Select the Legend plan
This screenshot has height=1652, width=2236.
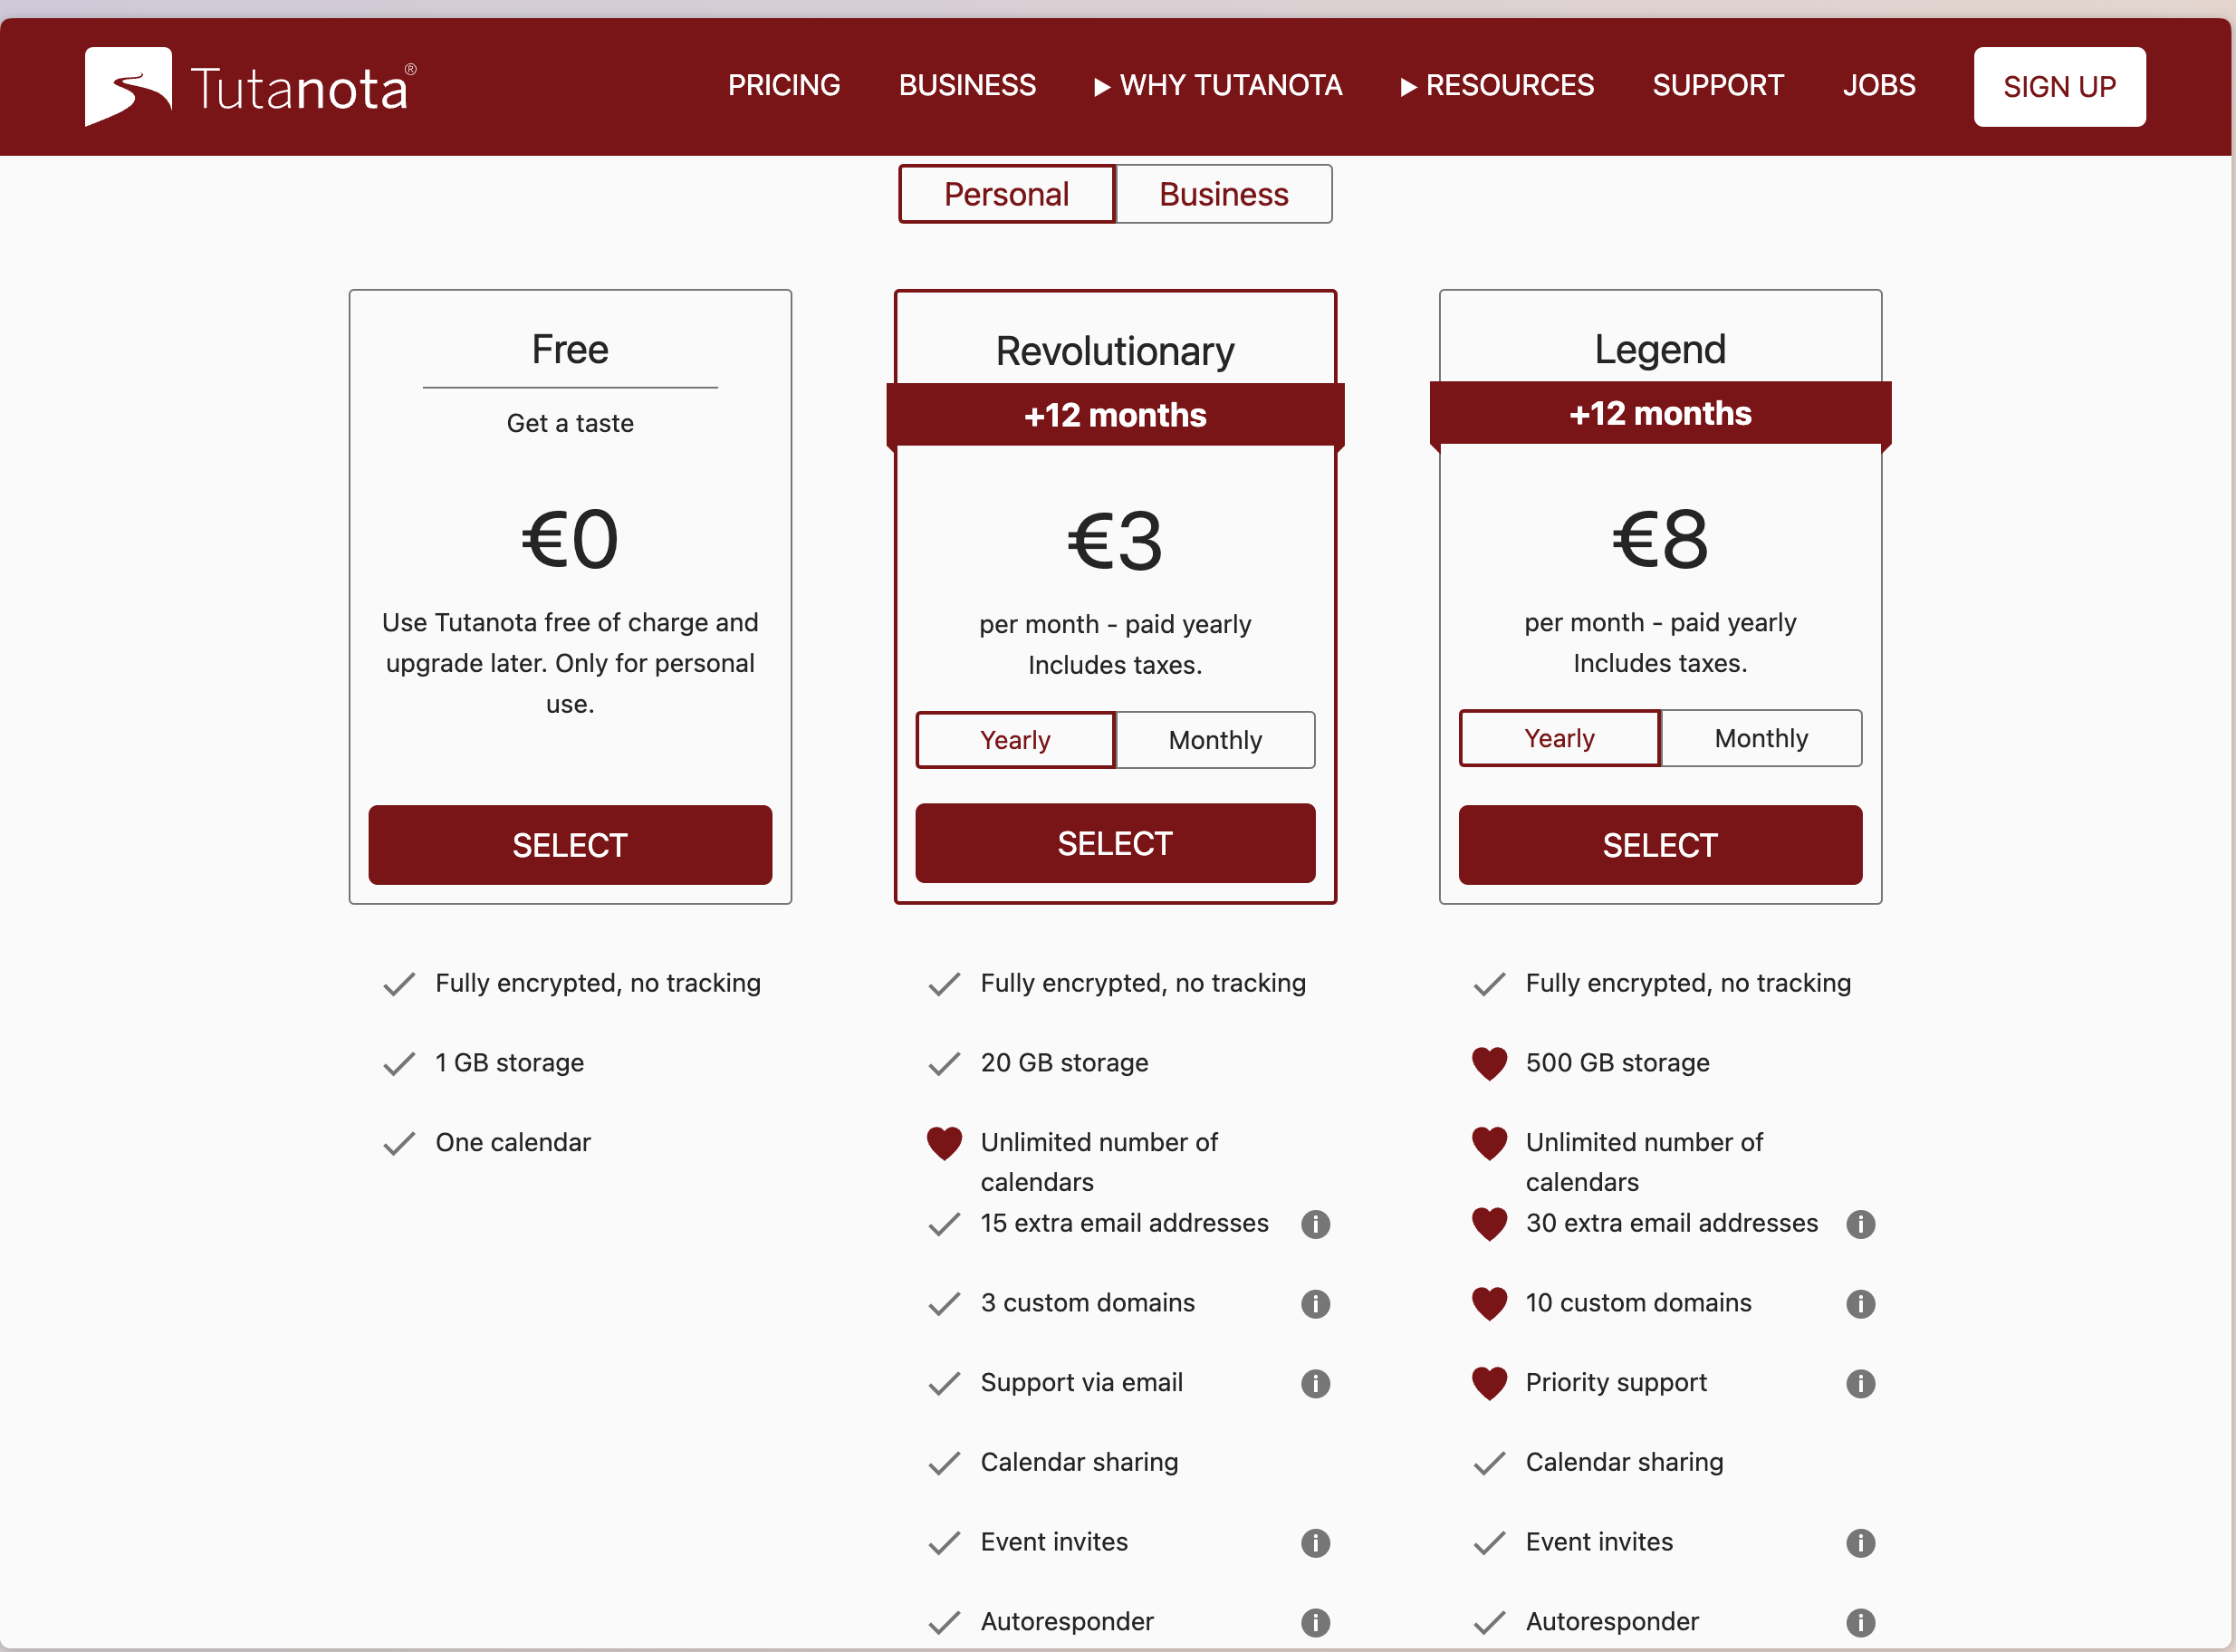(1660, 845)
